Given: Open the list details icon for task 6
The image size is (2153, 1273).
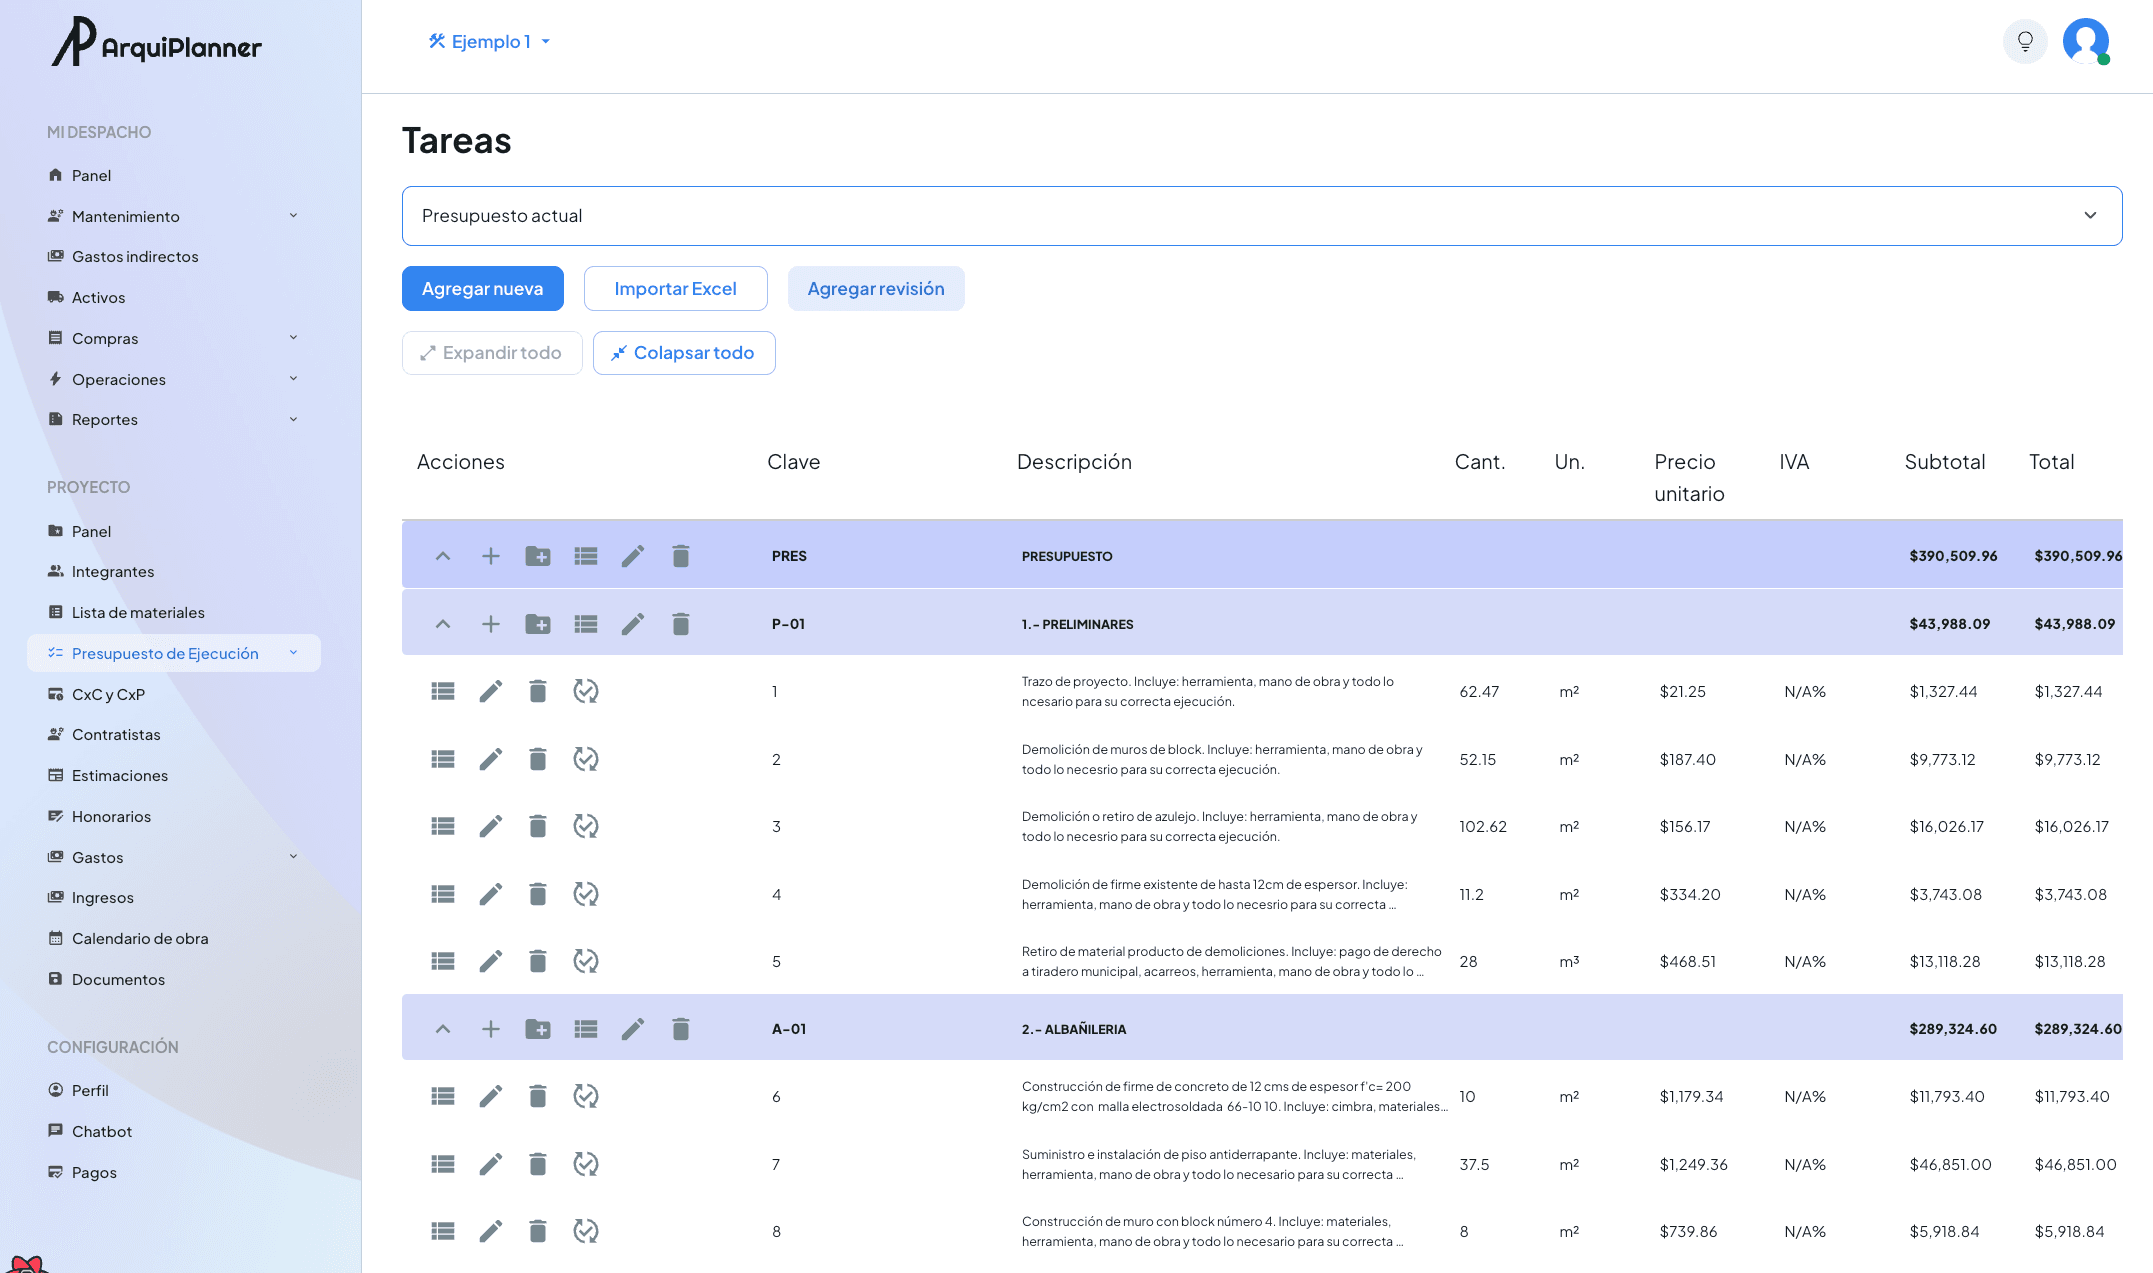Looking at the screenshot, I should pyautogui.click(x=443, y=1096).
